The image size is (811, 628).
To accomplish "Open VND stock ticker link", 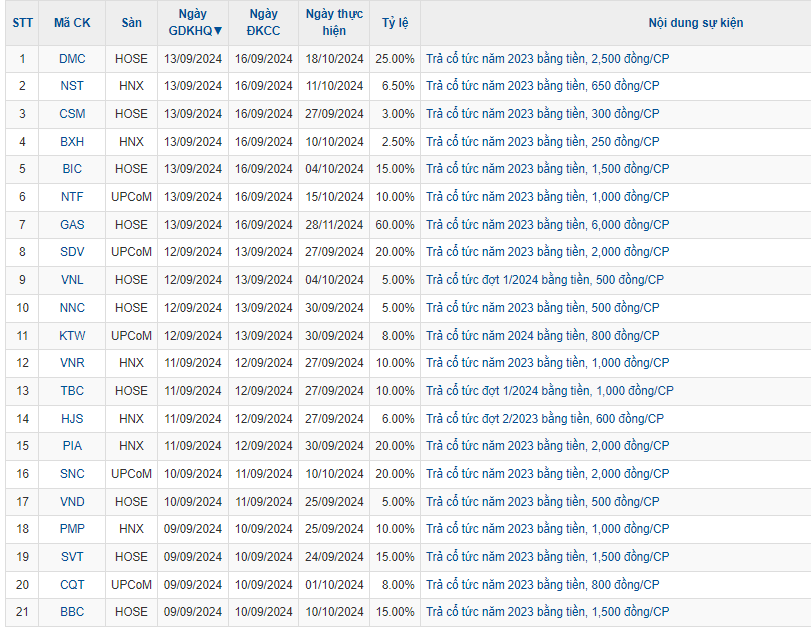I will tap(72, 502).
